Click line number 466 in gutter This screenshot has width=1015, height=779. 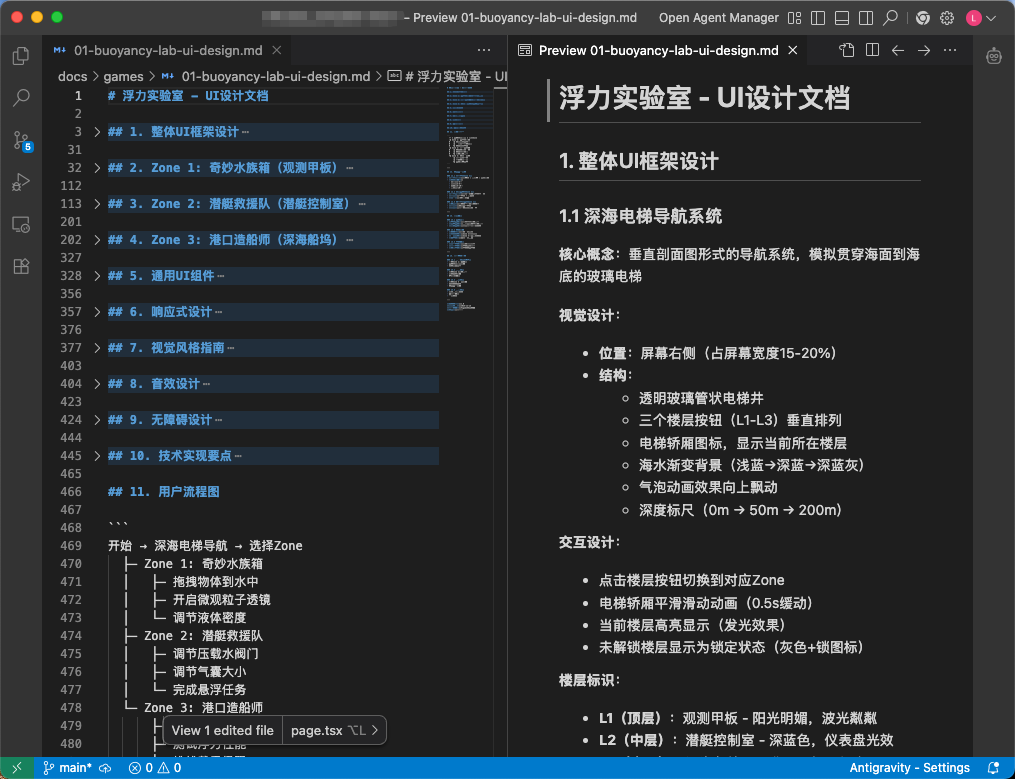coord(71,492)
